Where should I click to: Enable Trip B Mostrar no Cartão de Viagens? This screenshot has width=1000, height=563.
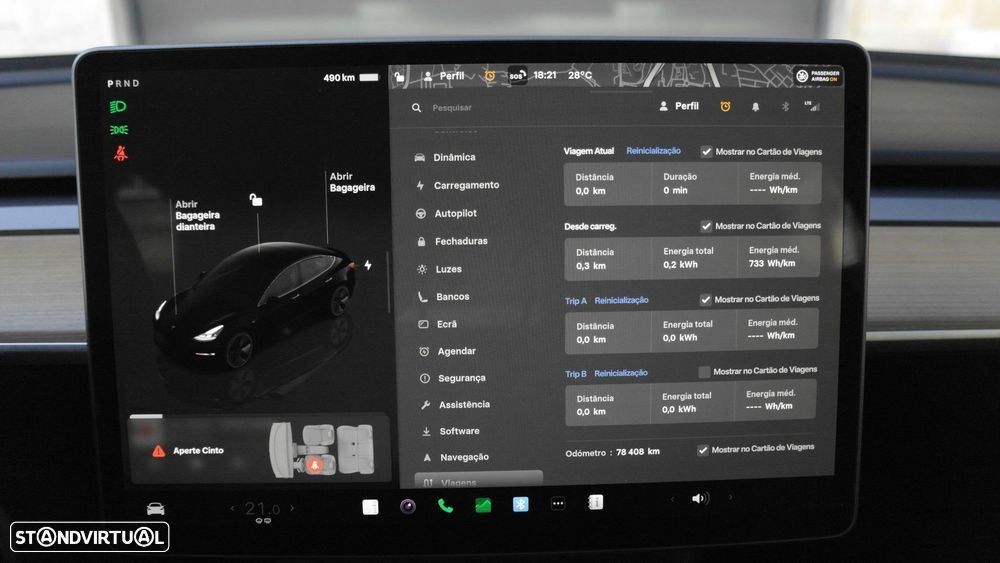coord(704,371)
